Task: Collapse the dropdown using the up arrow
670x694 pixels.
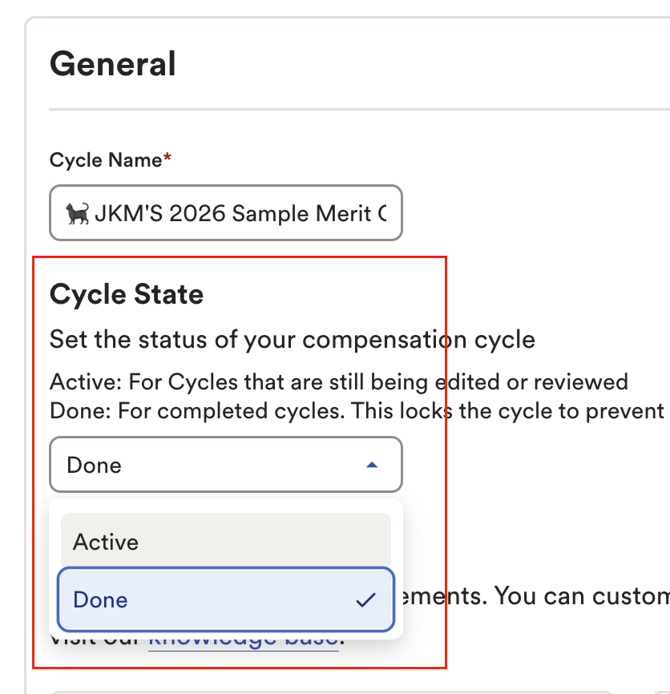Action: click(x=372, y=465)
